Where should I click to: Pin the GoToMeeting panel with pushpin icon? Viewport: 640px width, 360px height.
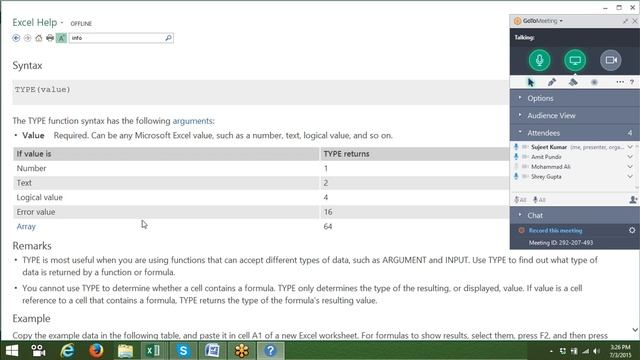pos(625,21)
